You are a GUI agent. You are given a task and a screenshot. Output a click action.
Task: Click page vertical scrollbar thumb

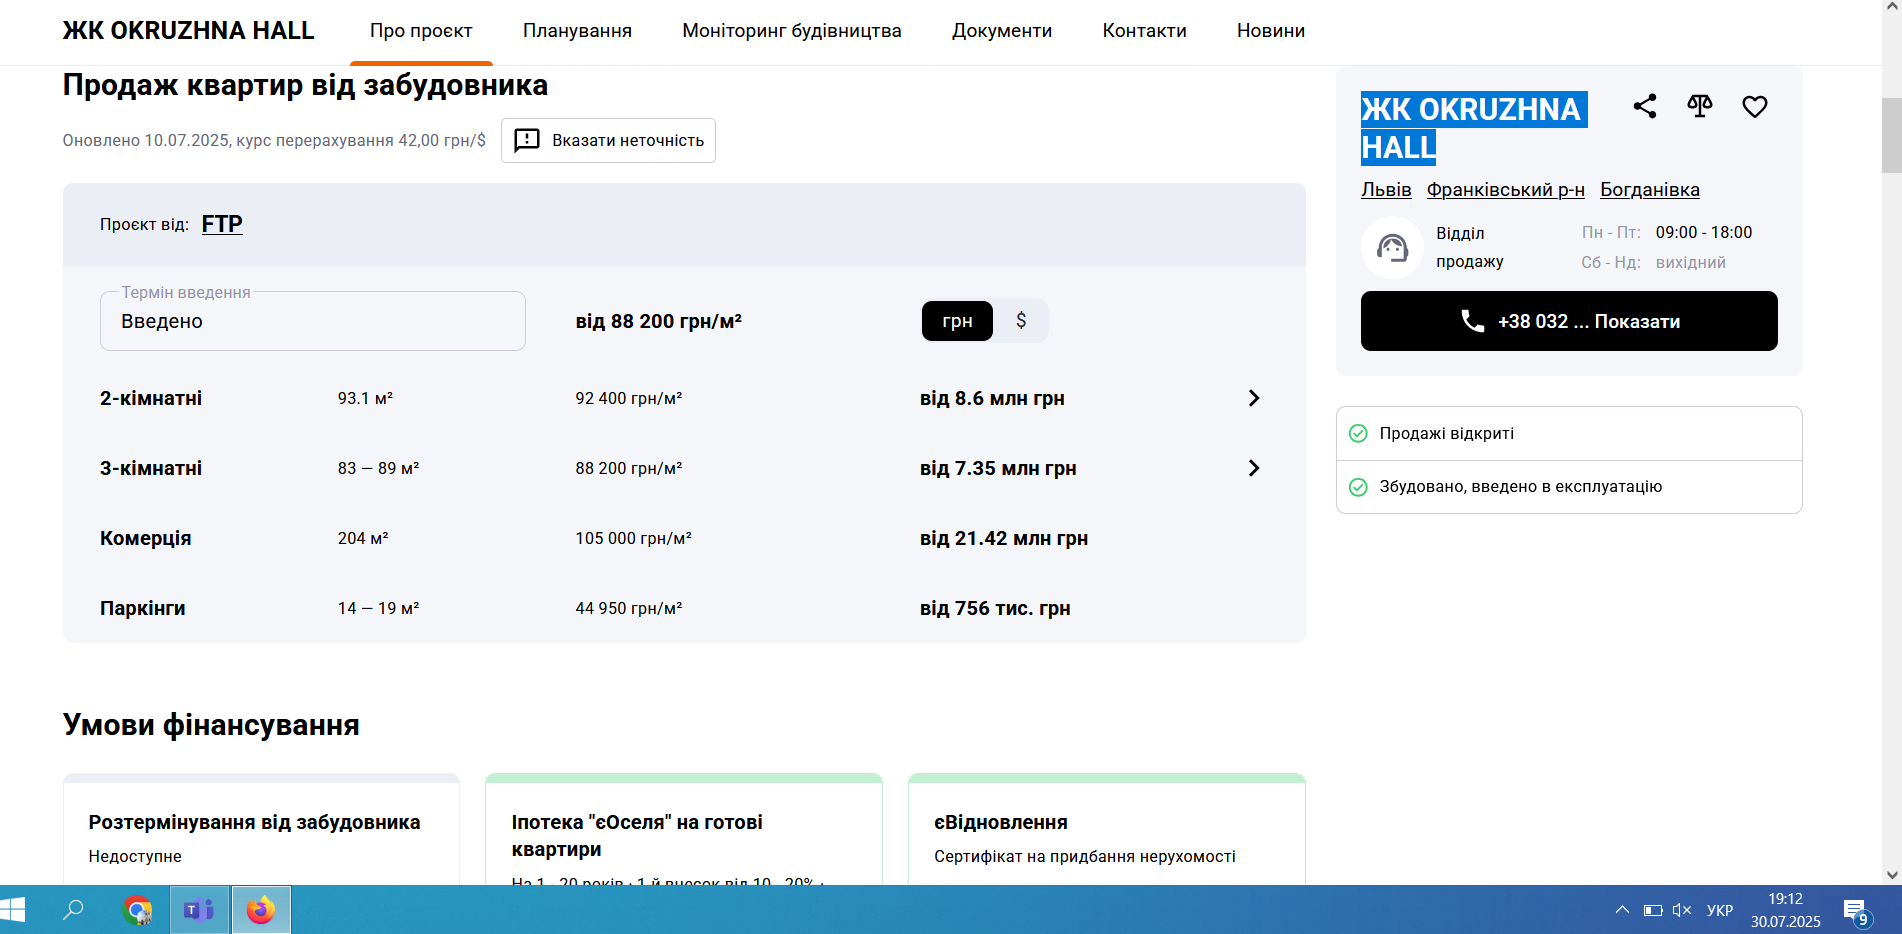point(1891,135)
